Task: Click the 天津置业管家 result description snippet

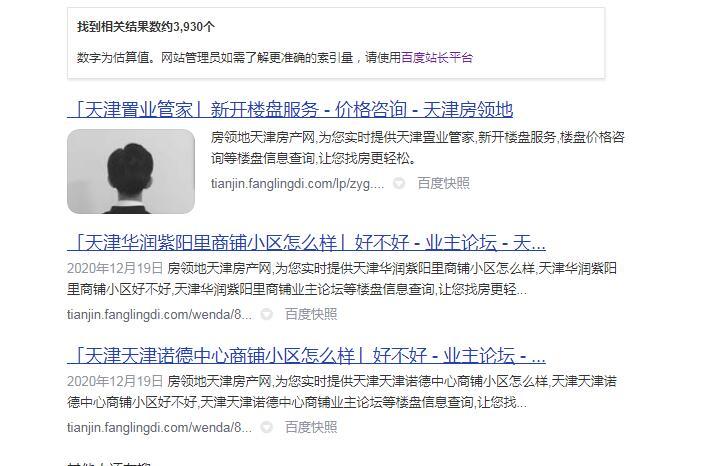Action: click(418, 148)
